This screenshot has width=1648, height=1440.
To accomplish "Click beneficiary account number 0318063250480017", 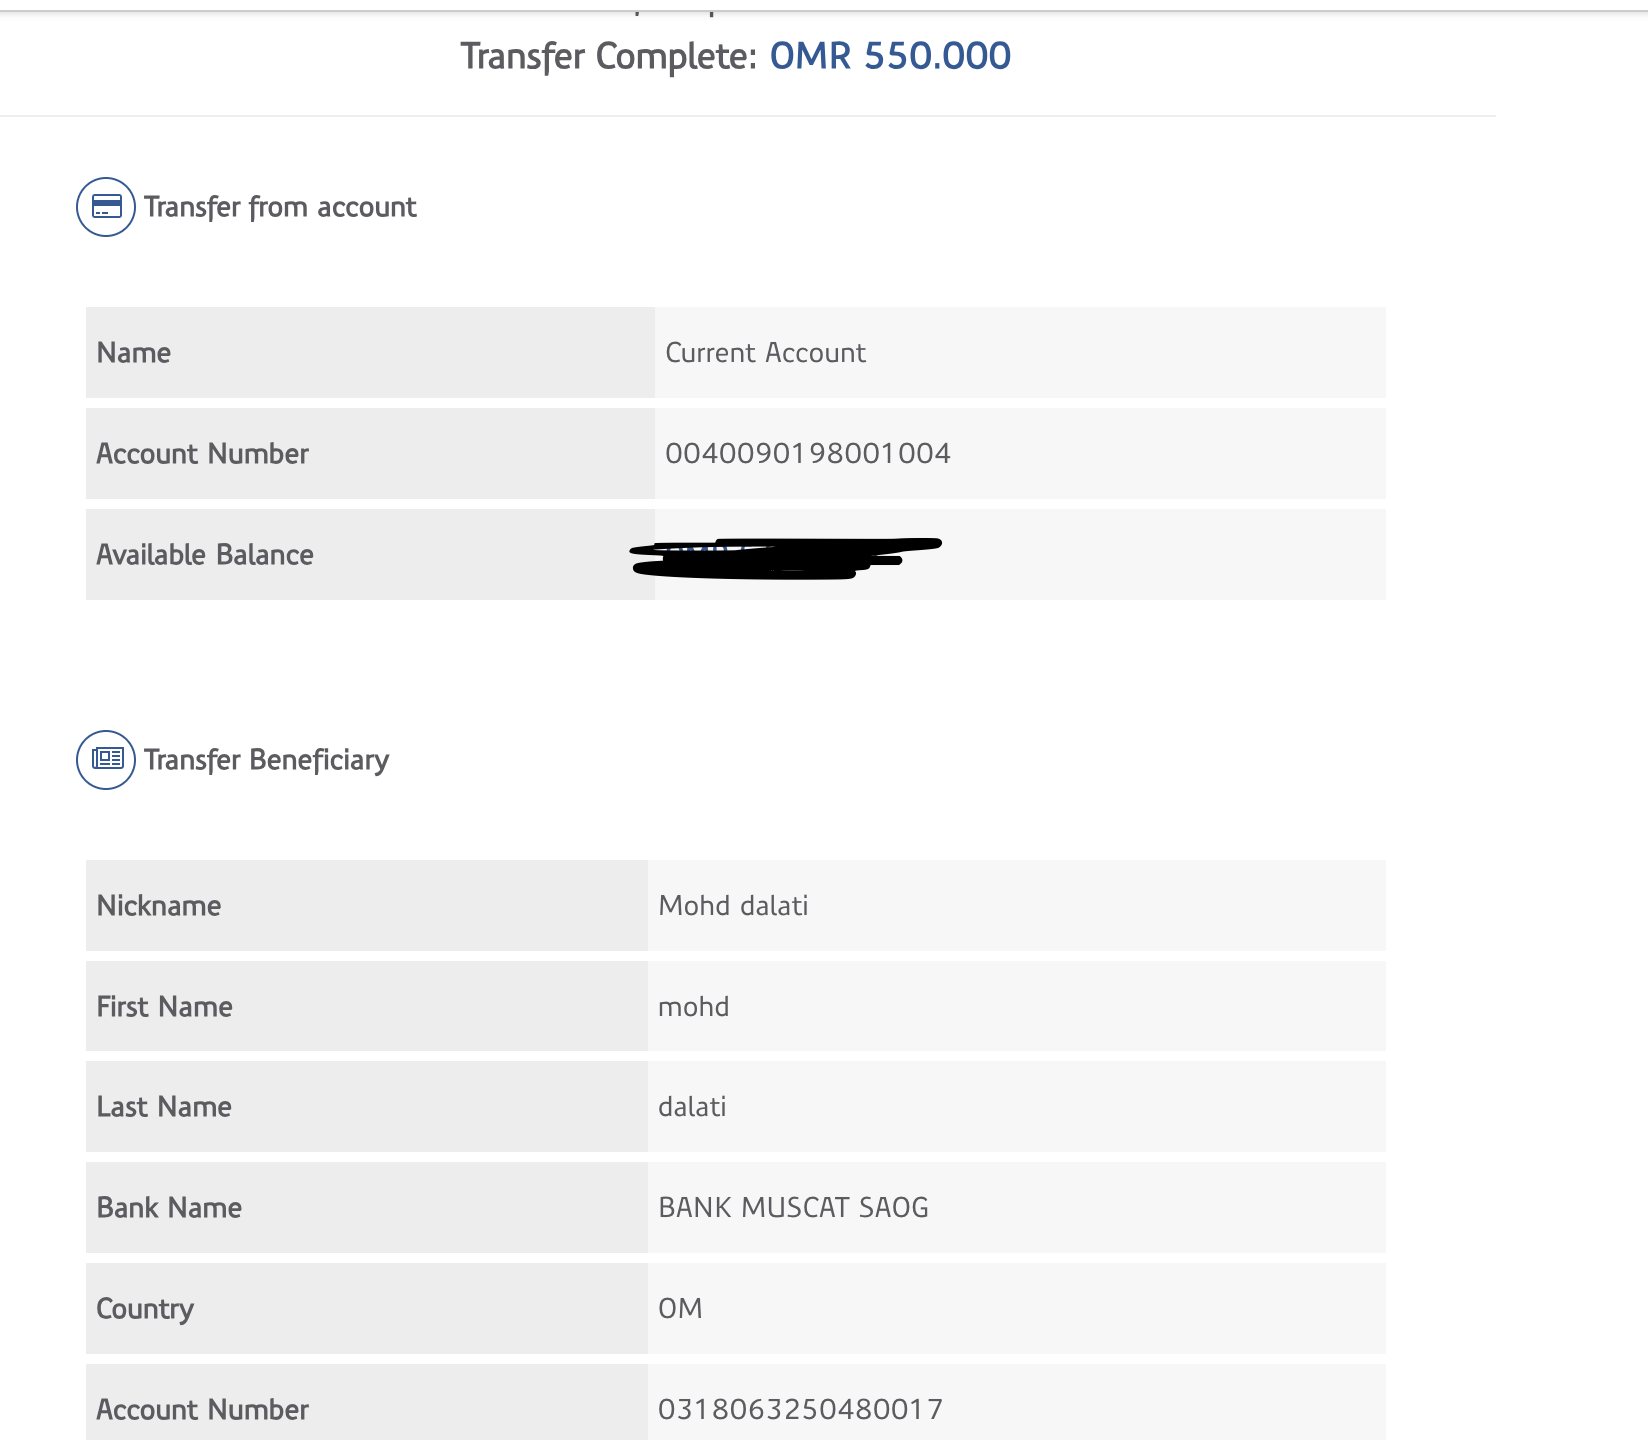I will 800,1410.
